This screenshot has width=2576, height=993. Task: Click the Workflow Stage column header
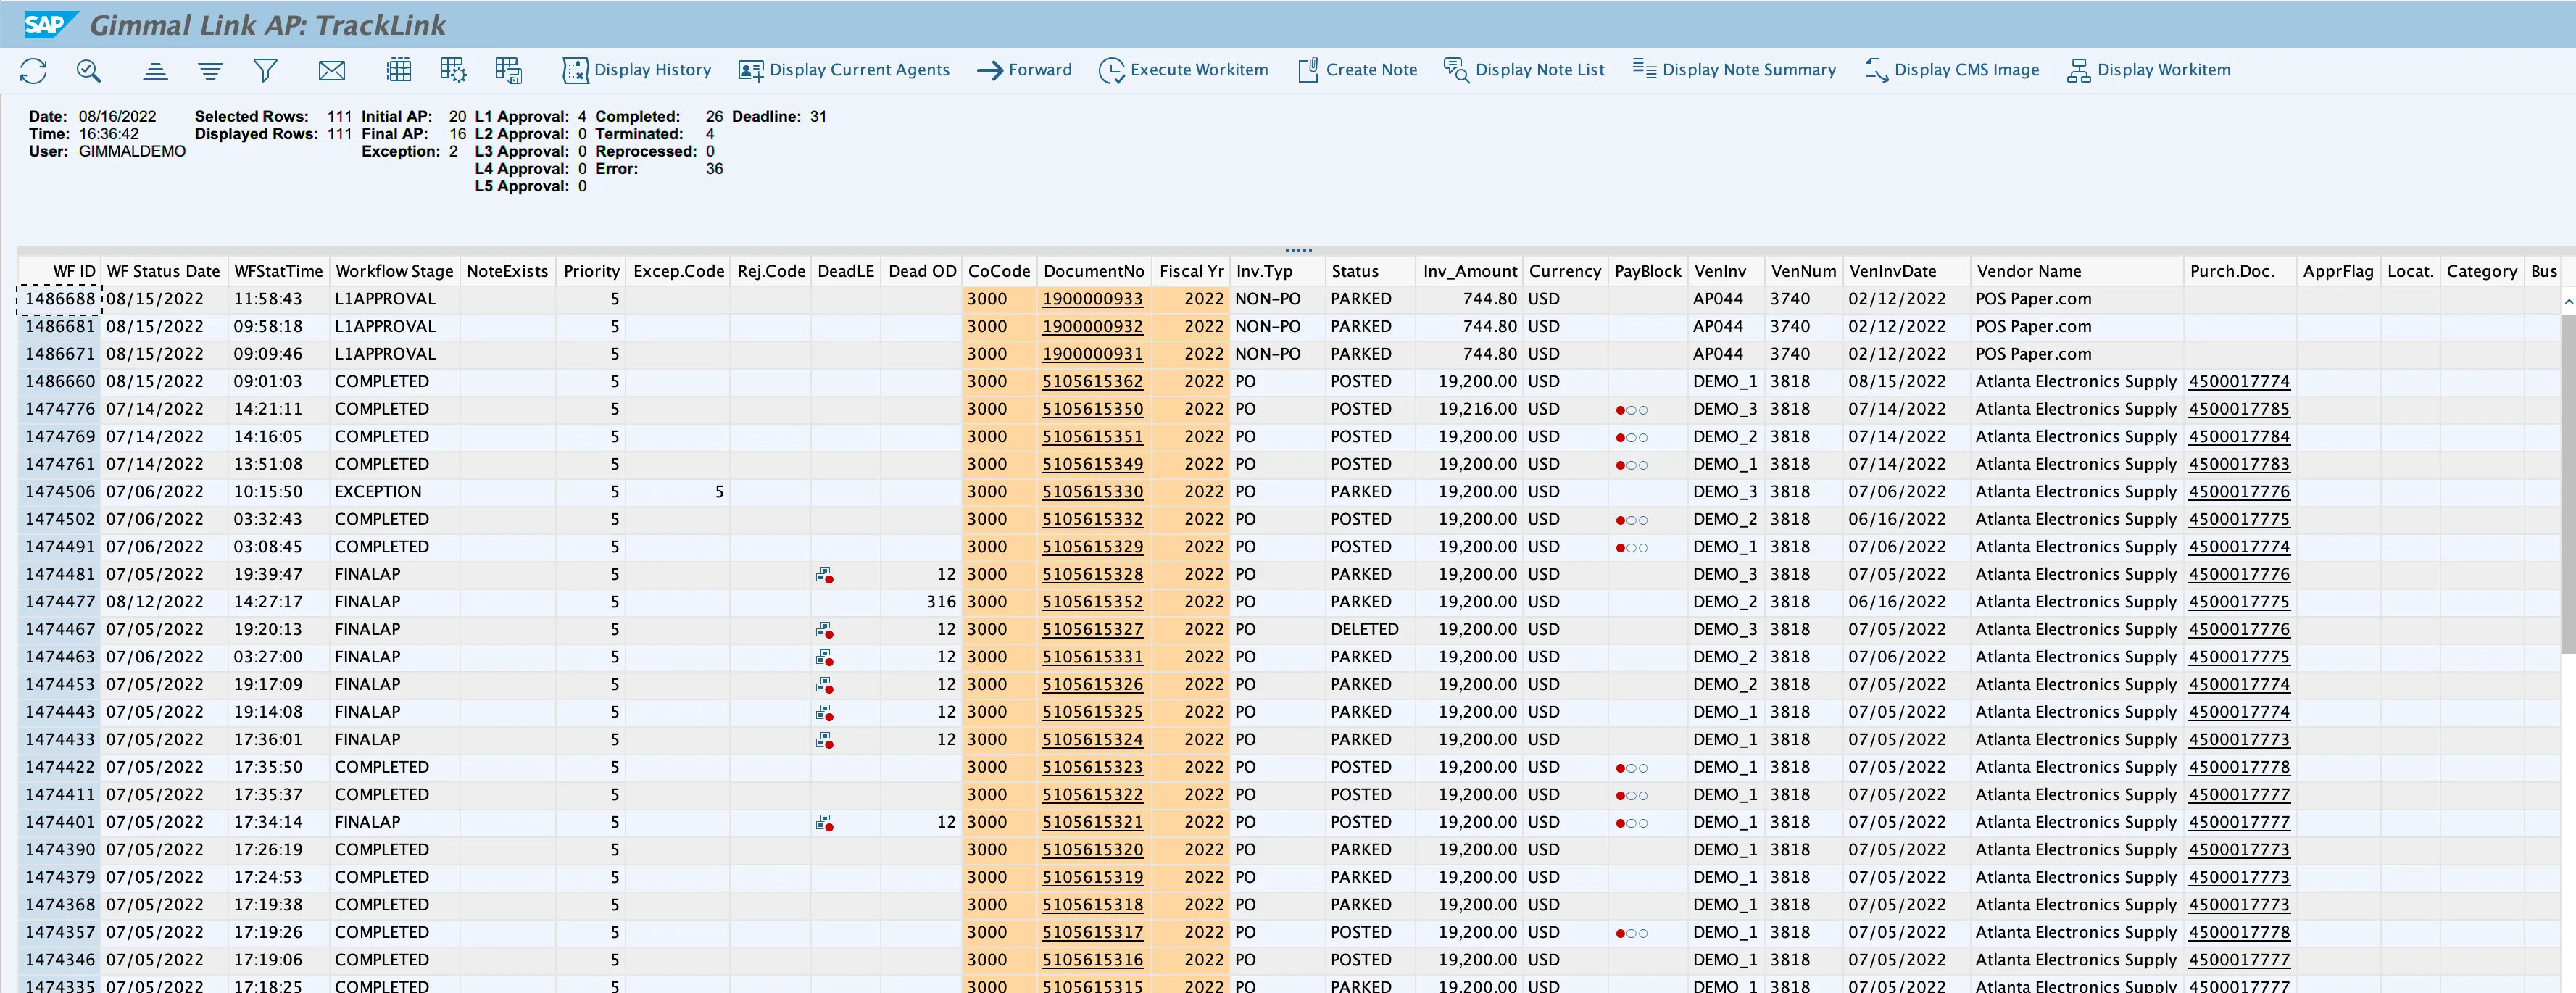(394, 271)
